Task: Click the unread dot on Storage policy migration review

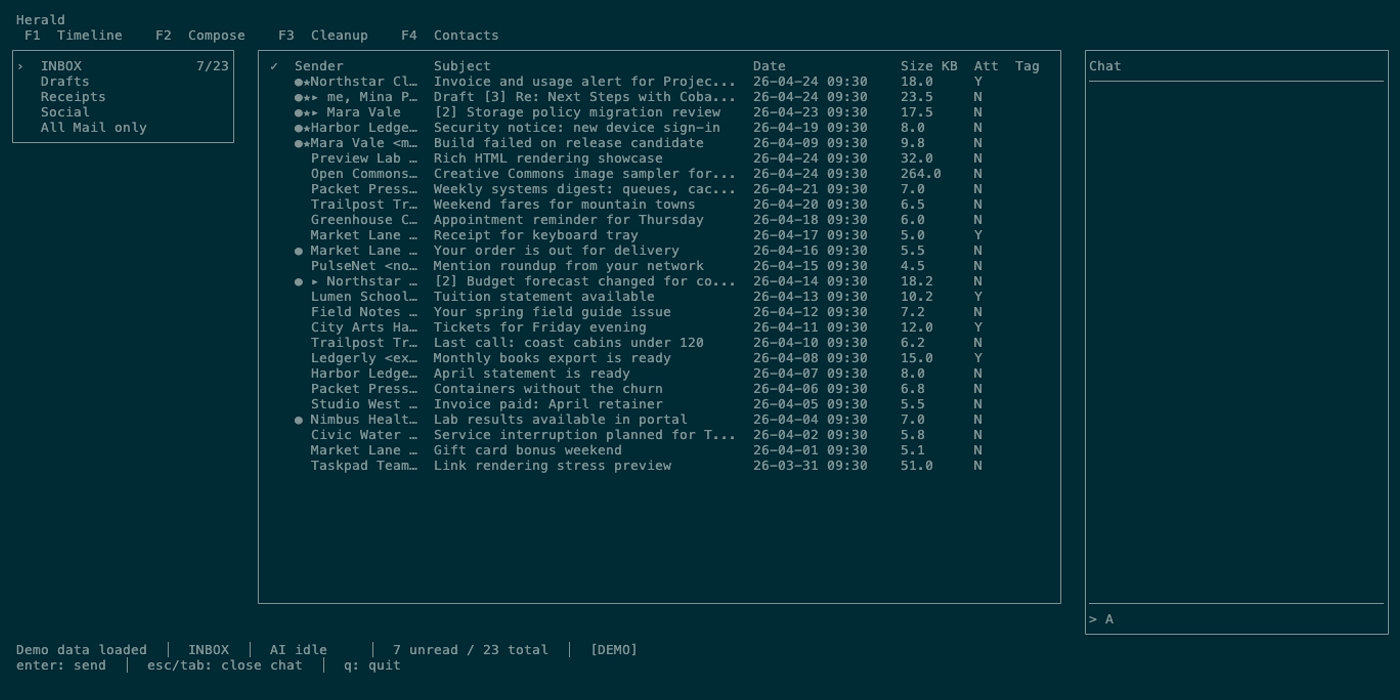Action: coord(298,113)
